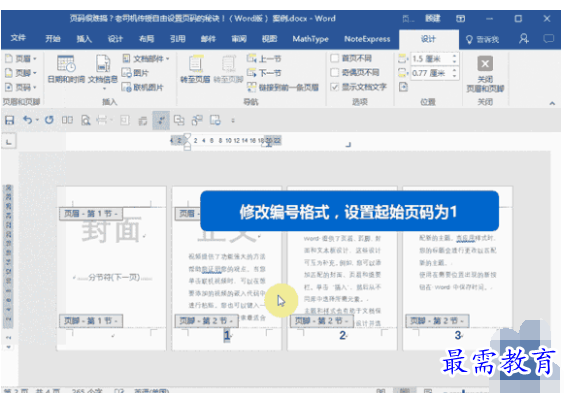The width and height of the screenshot is (564, 393).
Task: Uncheck 显示文档文字 show document text
Action: pyautogui.click(x=335, y=87)
